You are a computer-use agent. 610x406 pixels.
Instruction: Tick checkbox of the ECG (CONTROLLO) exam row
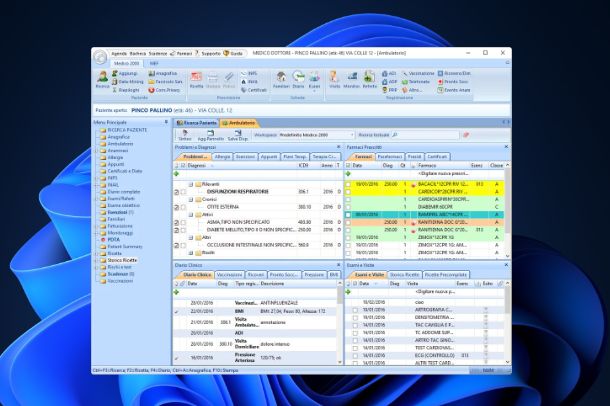(355, 356)
